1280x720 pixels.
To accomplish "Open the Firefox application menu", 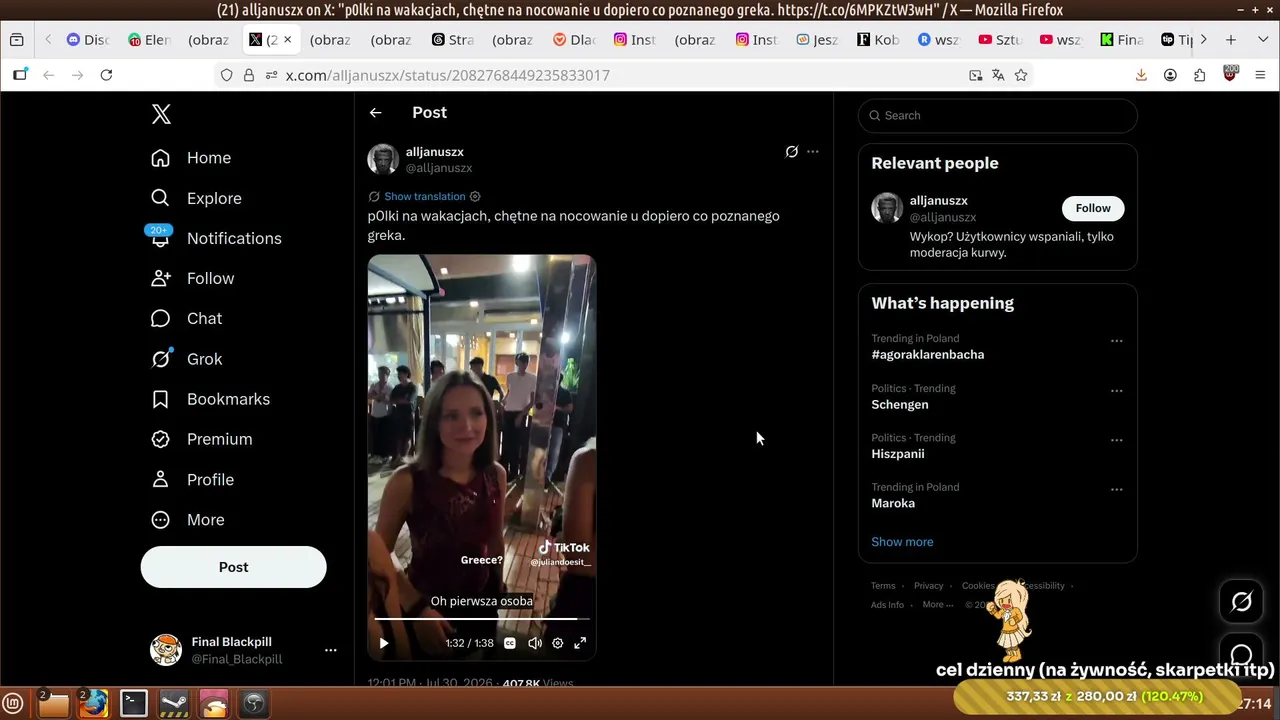I will point(1260,75).
